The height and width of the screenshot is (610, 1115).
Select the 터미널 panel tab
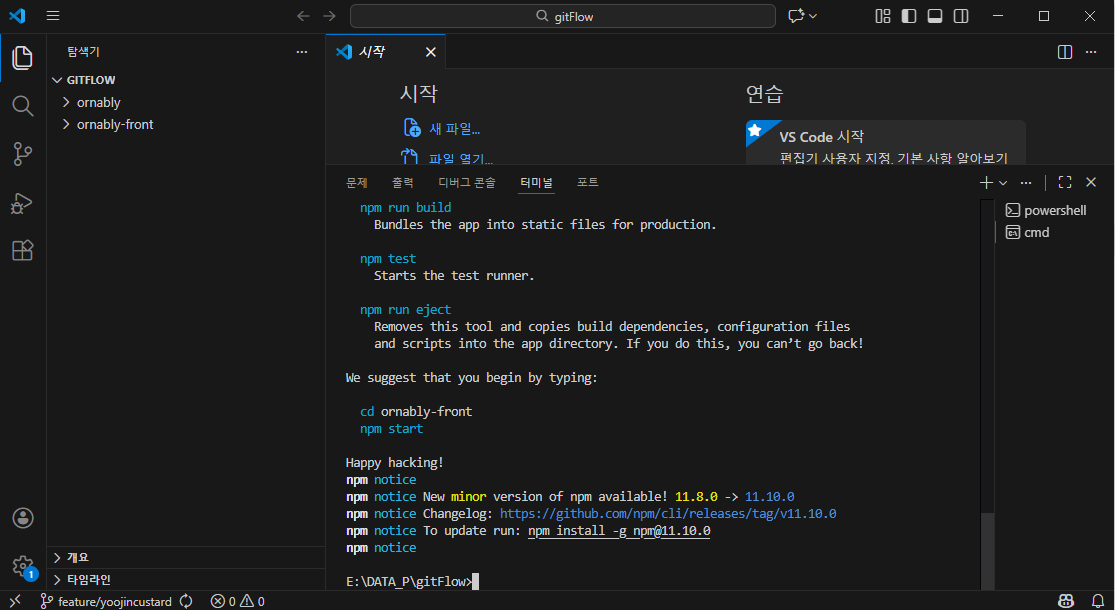(x=536, y=183)
